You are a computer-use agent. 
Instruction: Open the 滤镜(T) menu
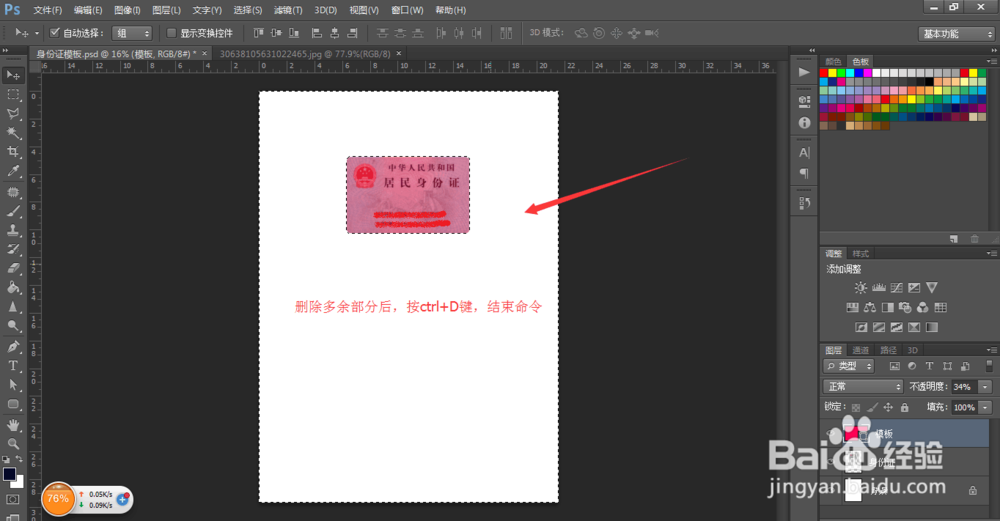click(288, 10)
